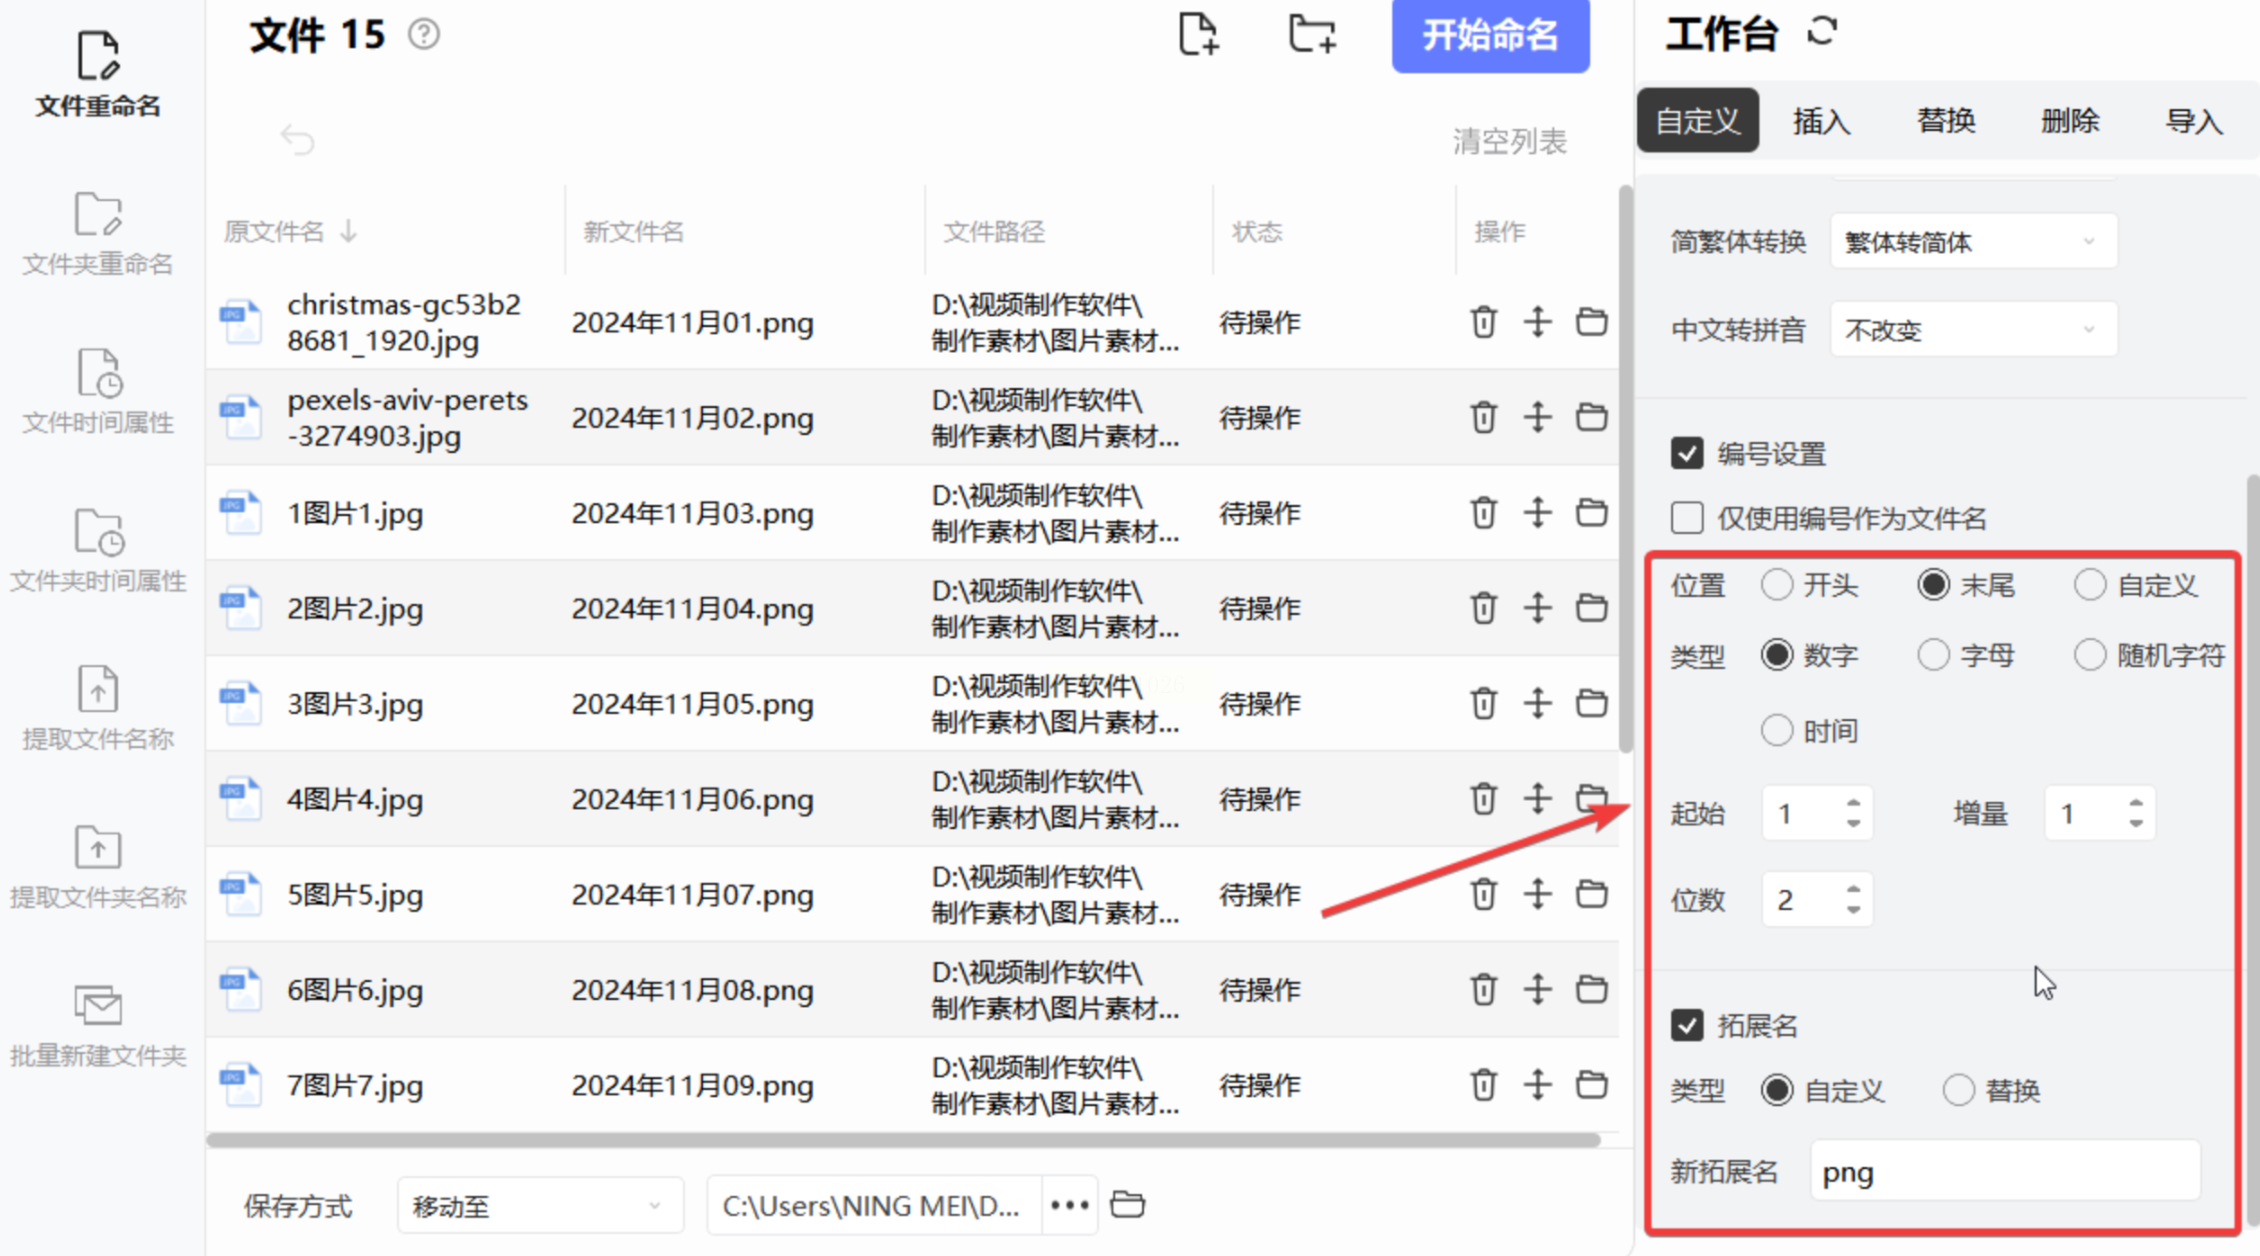Open the 提取文件名称 sidebar tool
Image resolution: width=2260 pixels, height=1256 pixels.
click(98, 708)
